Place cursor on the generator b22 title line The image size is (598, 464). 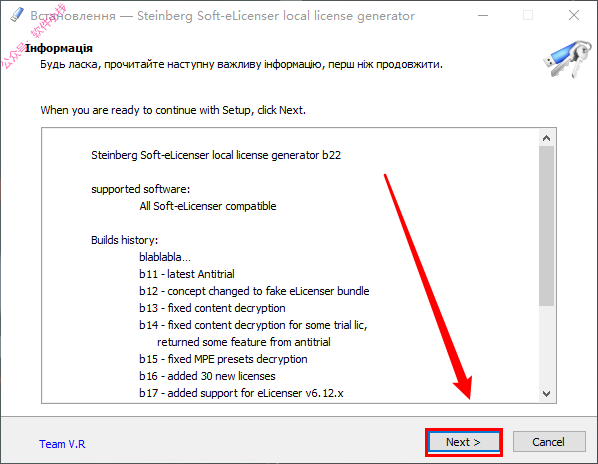[x=216, y=155]
